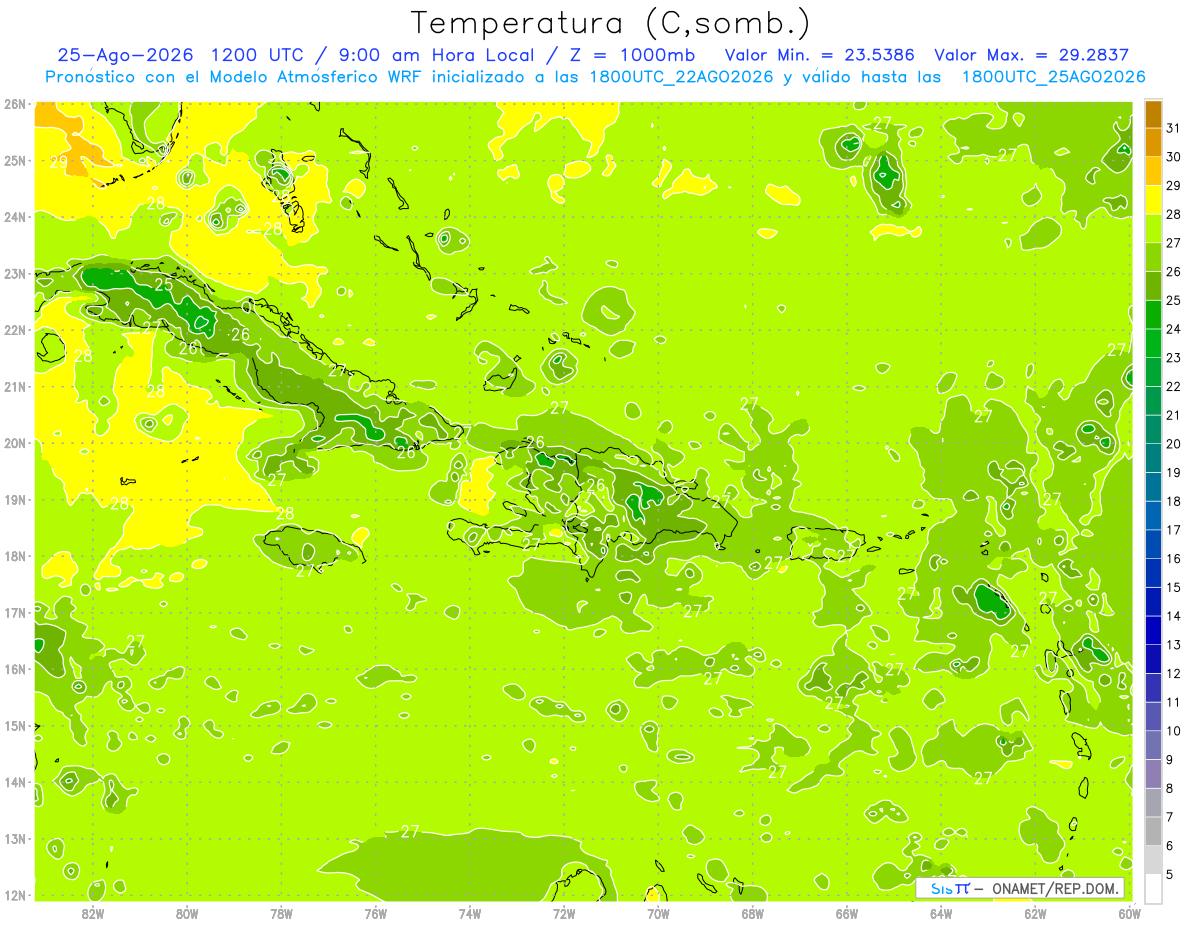Click the '9:00 am Hora Local' text

click(438, 54)
